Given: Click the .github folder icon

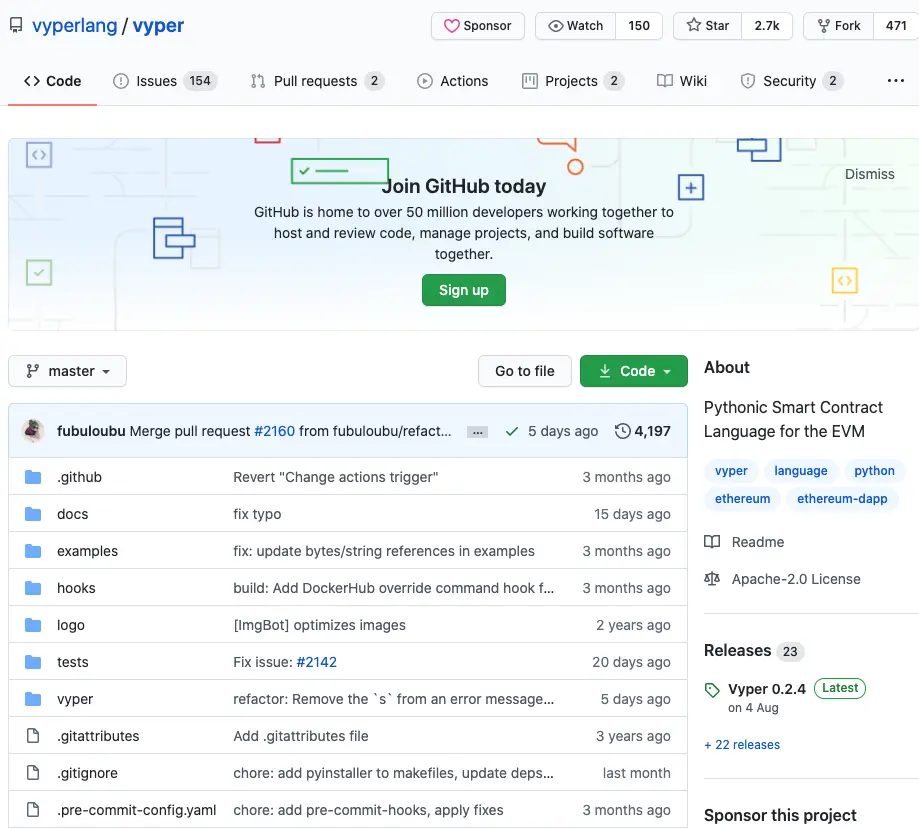Looking at the screenshot, I should (x=33, y=477).
